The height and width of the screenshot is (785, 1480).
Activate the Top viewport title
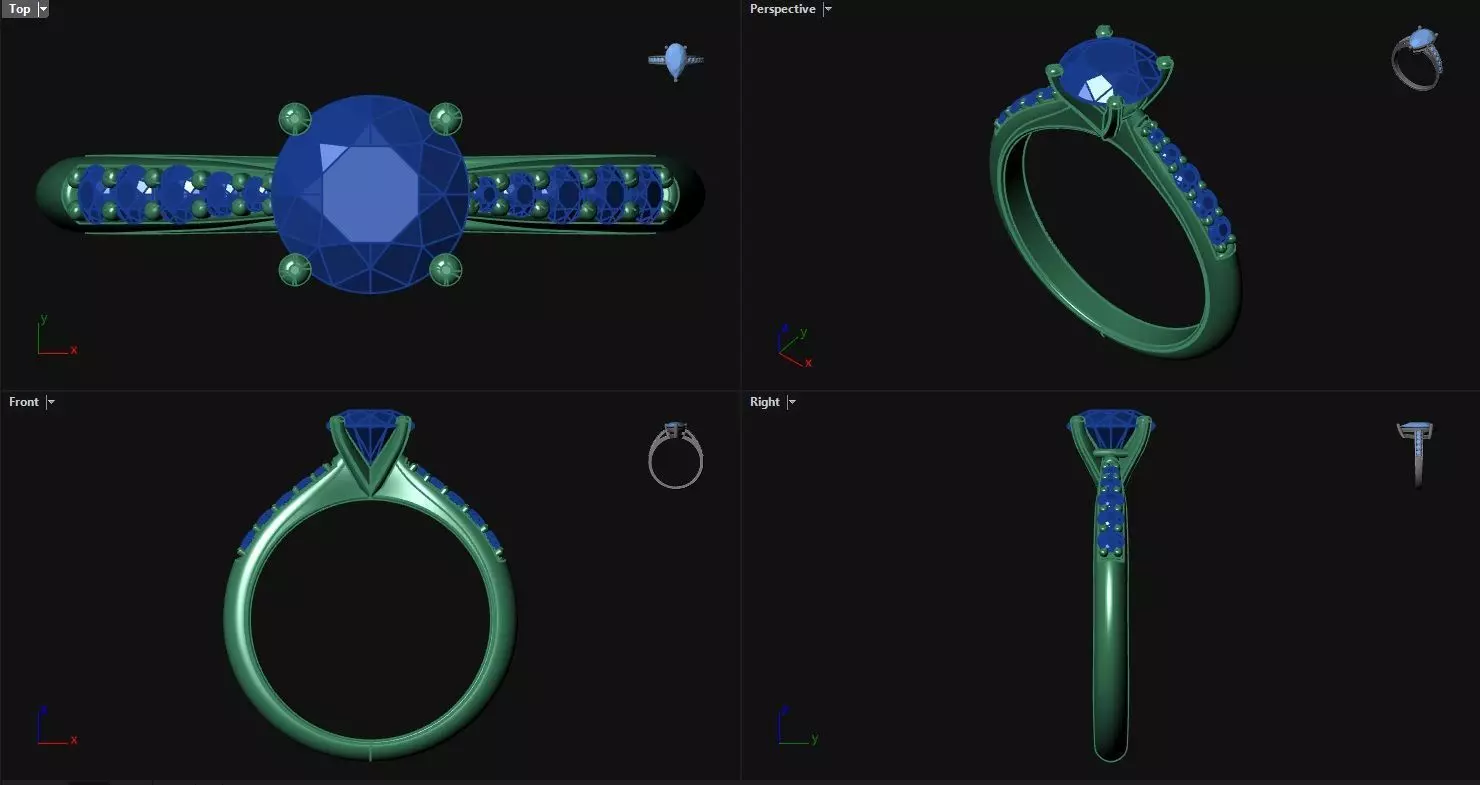[x=19, y=9]
